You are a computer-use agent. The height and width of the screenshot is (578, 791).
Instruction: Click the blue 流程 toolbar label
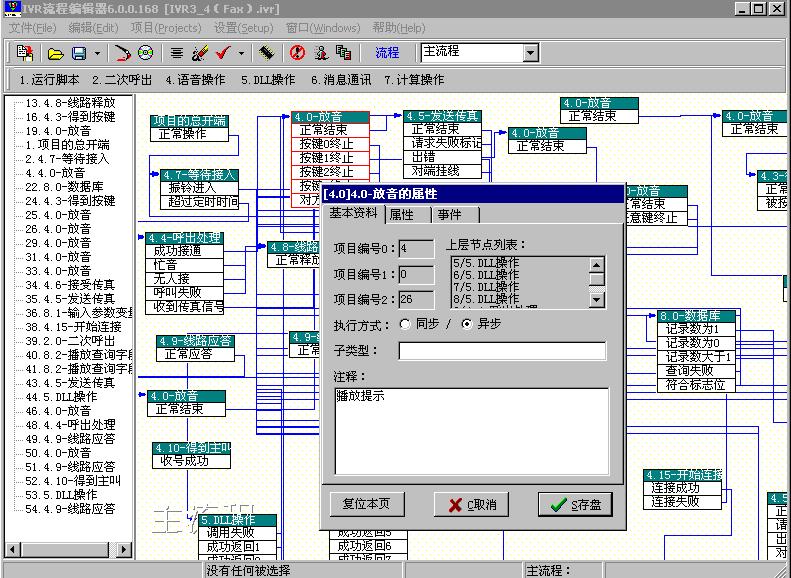tap(387, 52)
